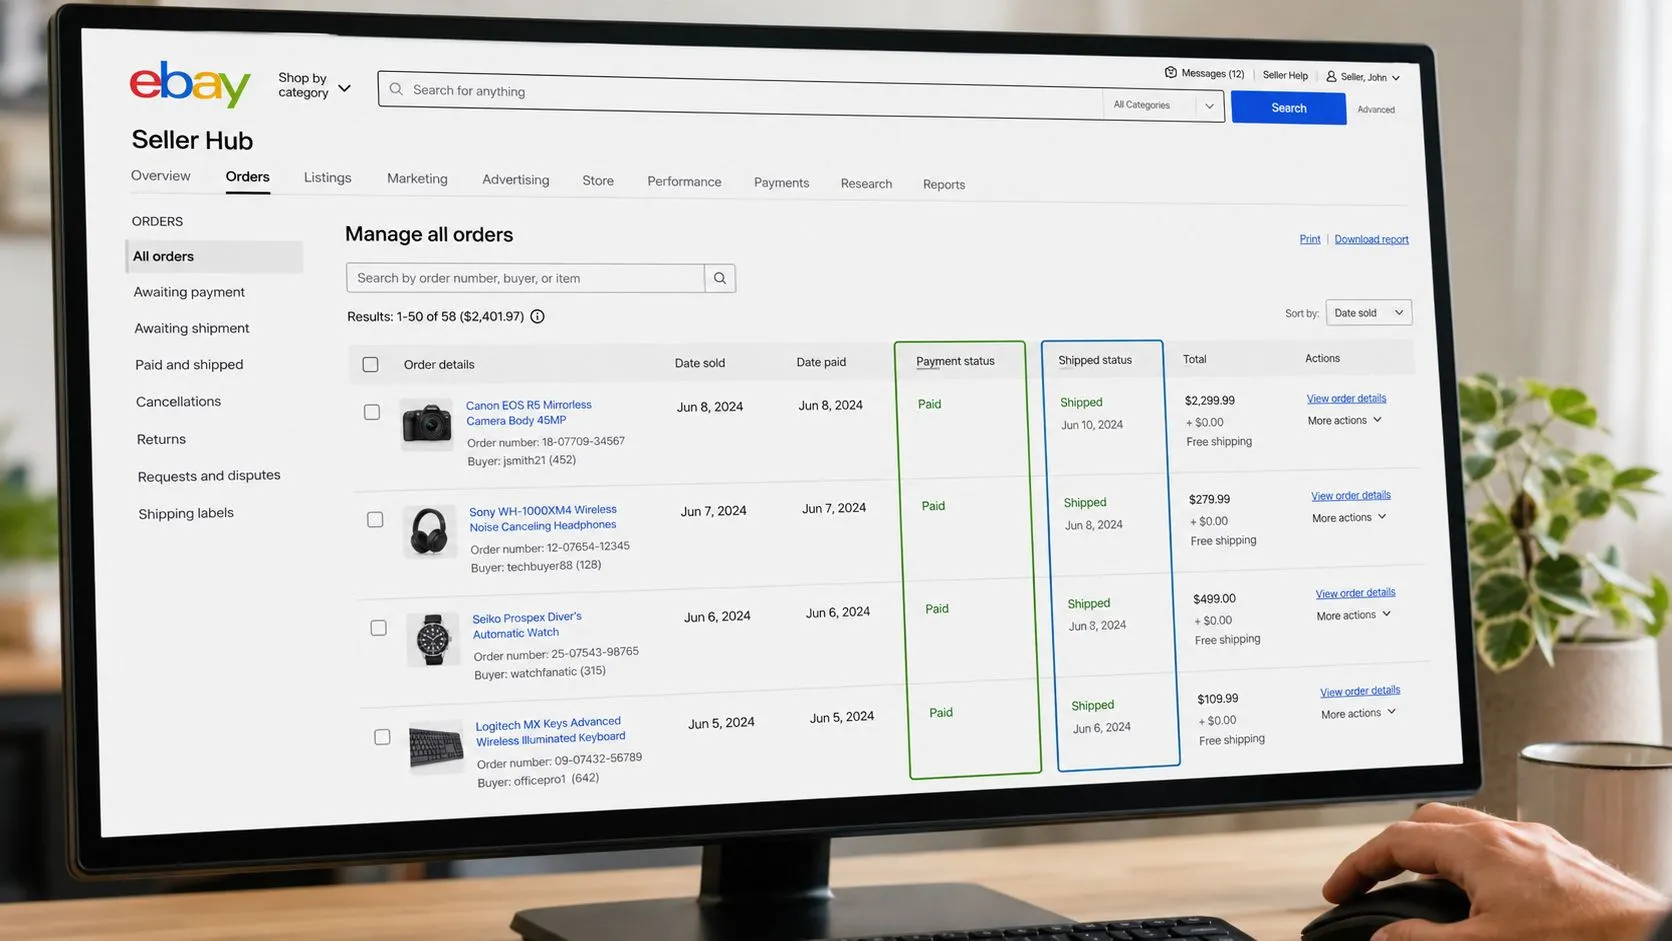Expand More actions for the Sony order
Image resolution: width=1672 pixels, height=941 pixels.
[1349, 518]
